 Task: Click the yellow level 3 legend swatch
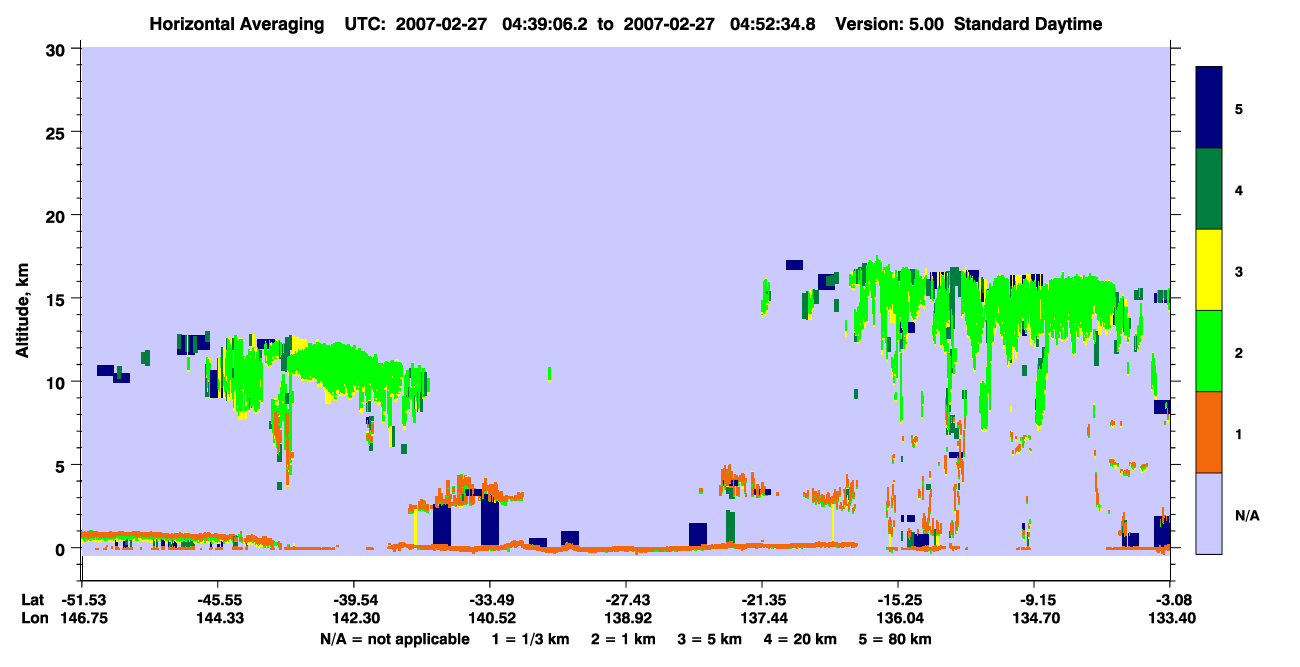click(x=1209, y=270)
